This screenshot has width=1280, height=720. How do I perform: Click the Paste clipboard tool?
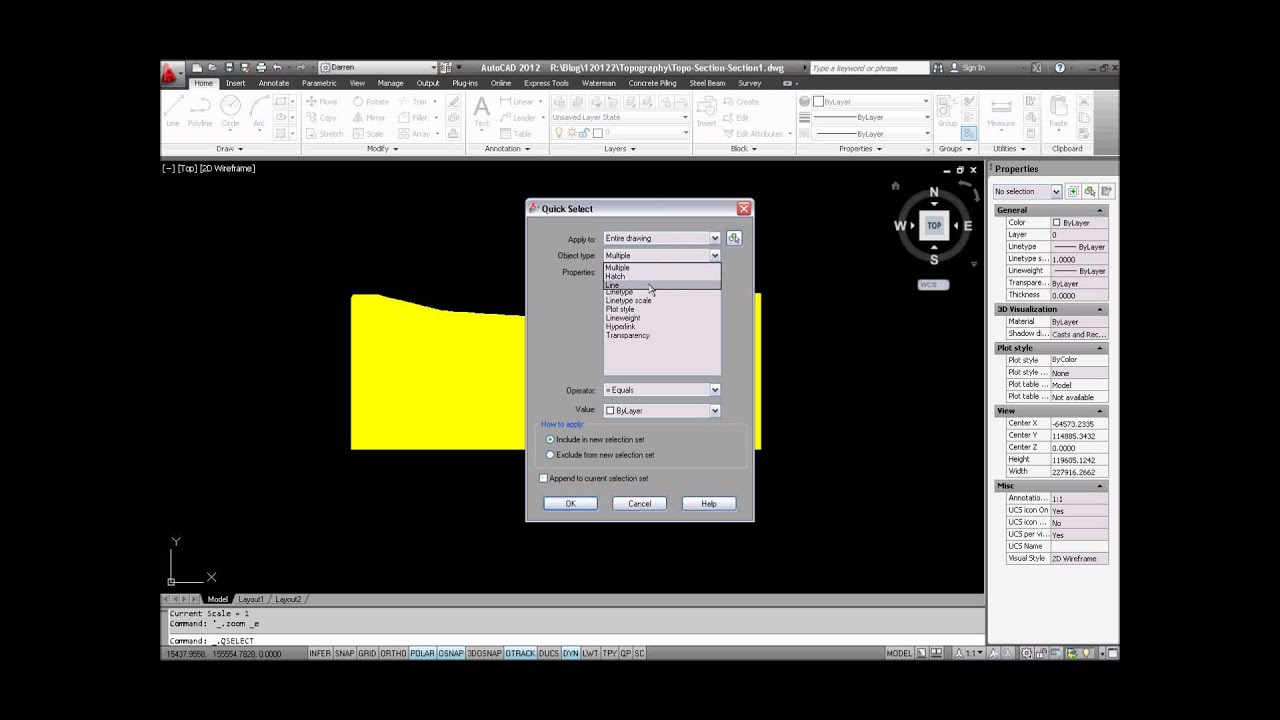pos(1058,112)
